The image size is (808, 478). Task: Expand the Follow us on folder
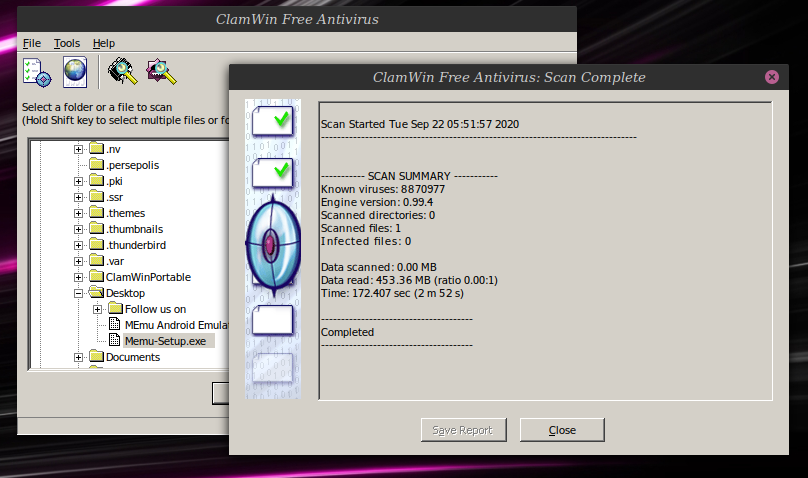point(97,309)
